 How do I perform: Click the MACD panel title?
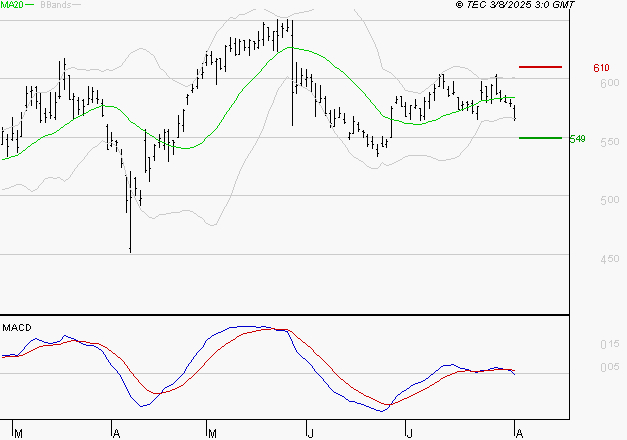pos(17,328)
